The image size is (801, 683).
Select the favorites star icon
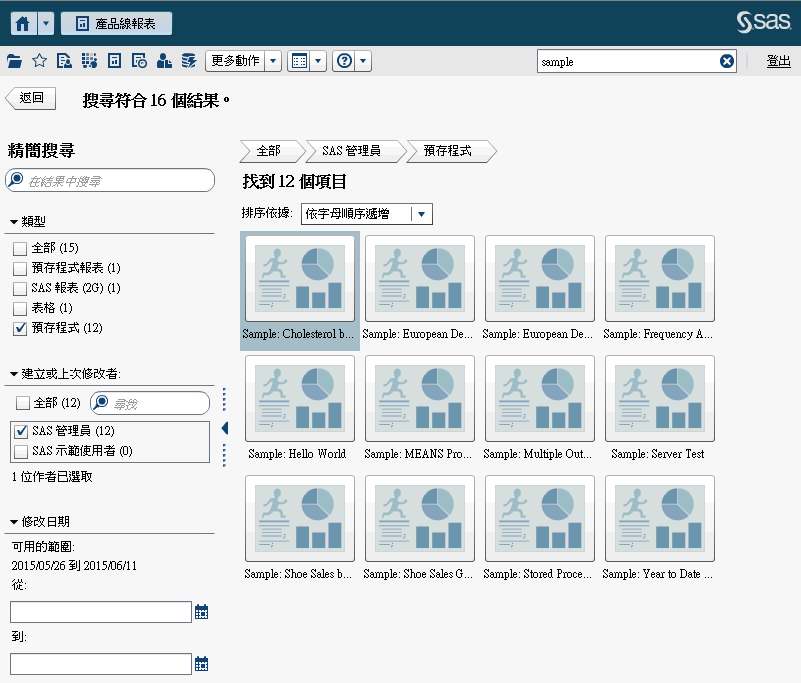[38, 60]
